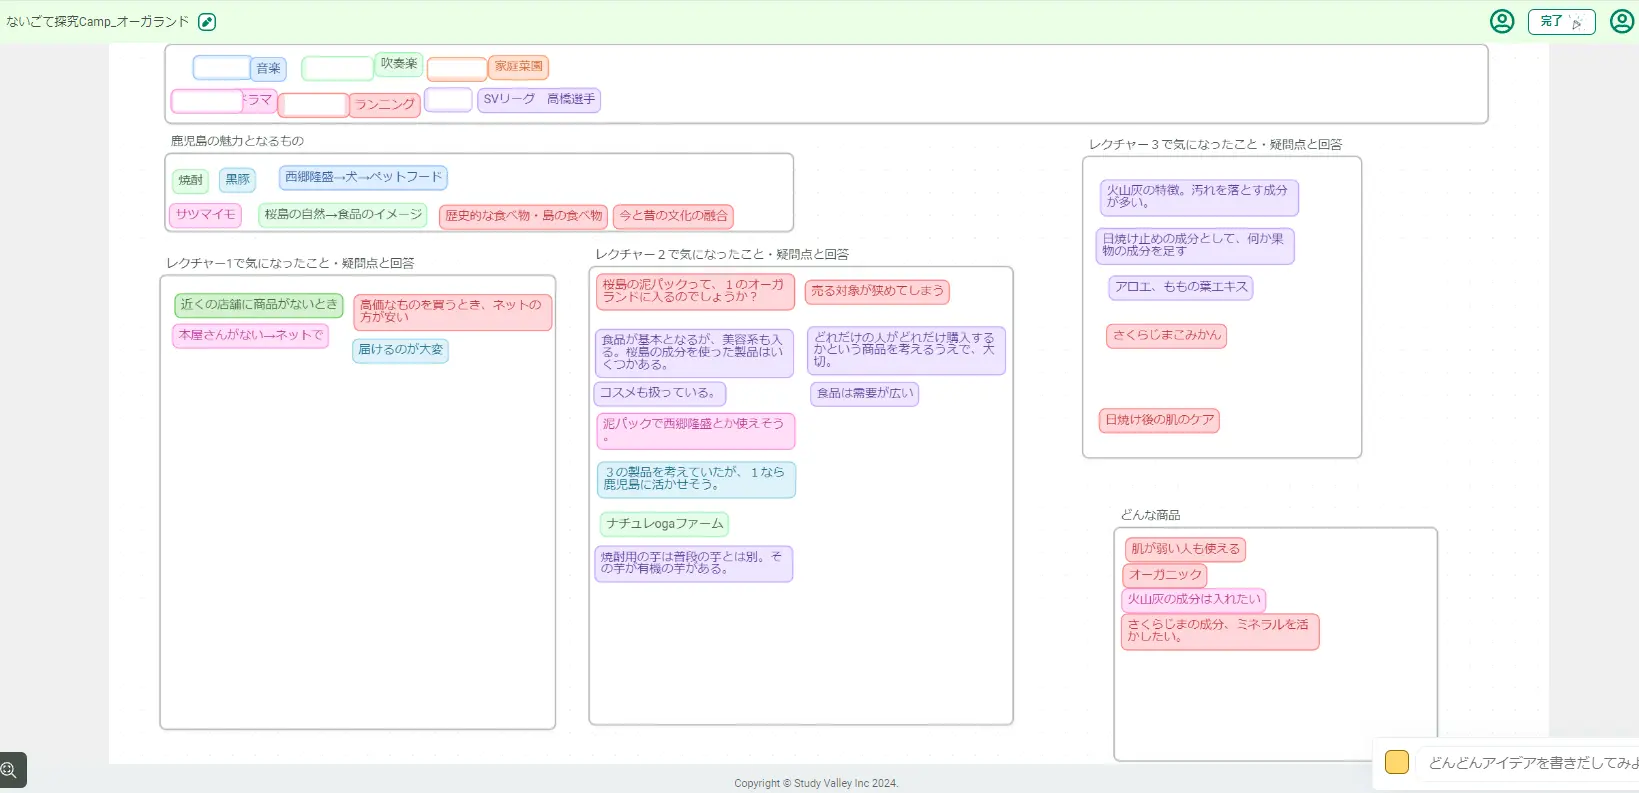This screenshot has width=1639, height=793.
Task: Select the コスメも扱っている note
Action: (660, 394)
